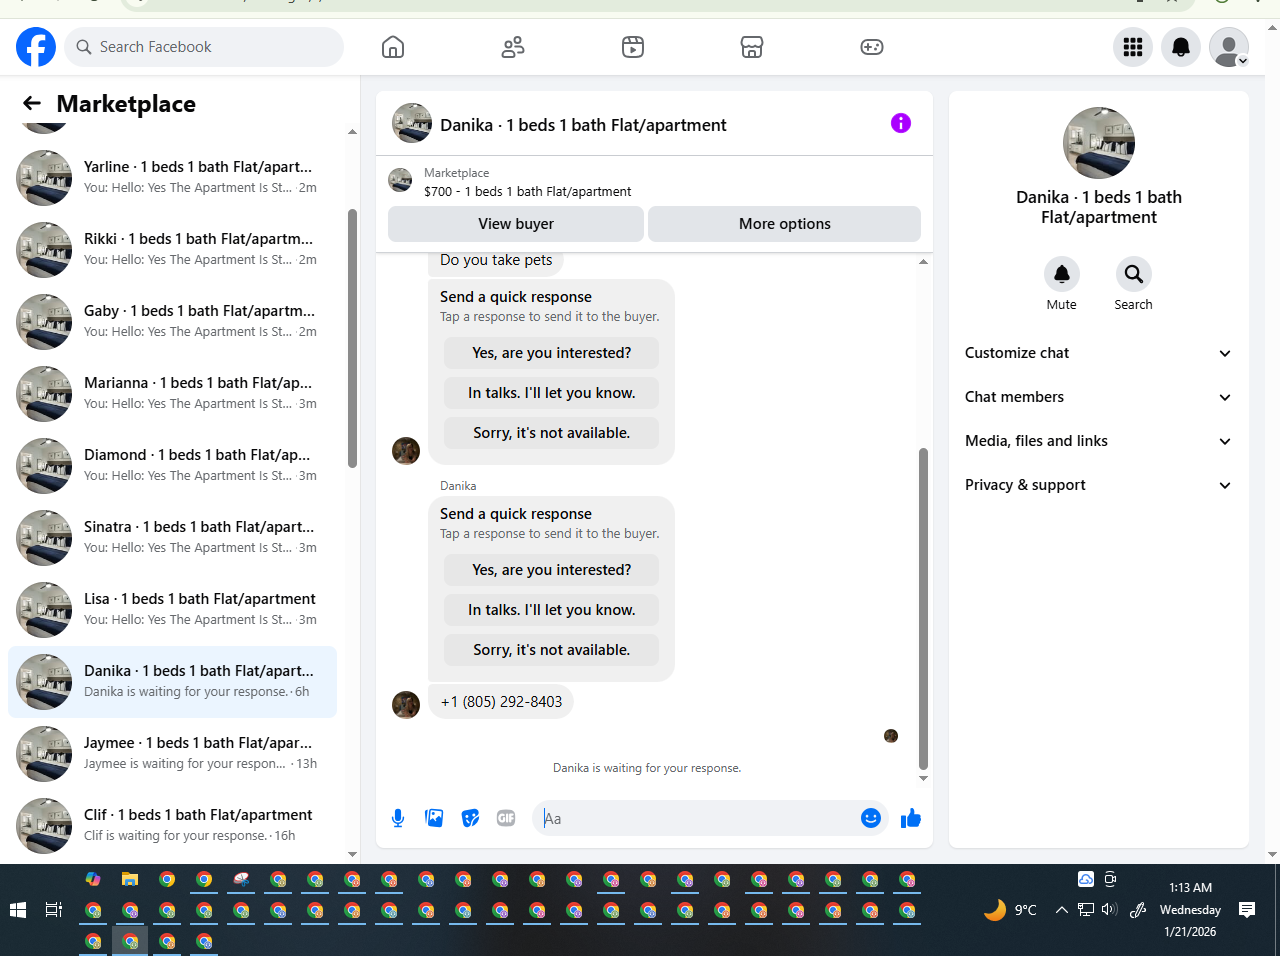Open the Marketplace storefront icon in top navigation
1280x956 pixels.
coord(752,47)
